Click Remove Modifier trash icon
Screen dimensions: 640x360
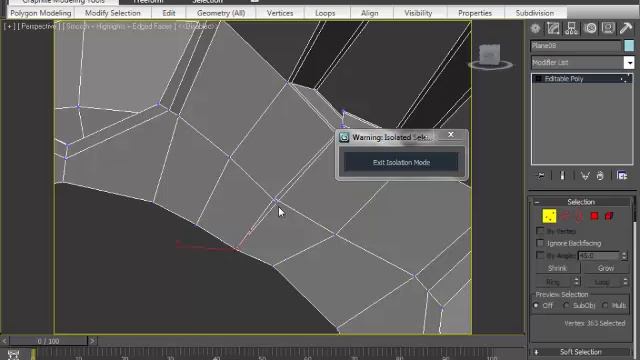[600, 176]
